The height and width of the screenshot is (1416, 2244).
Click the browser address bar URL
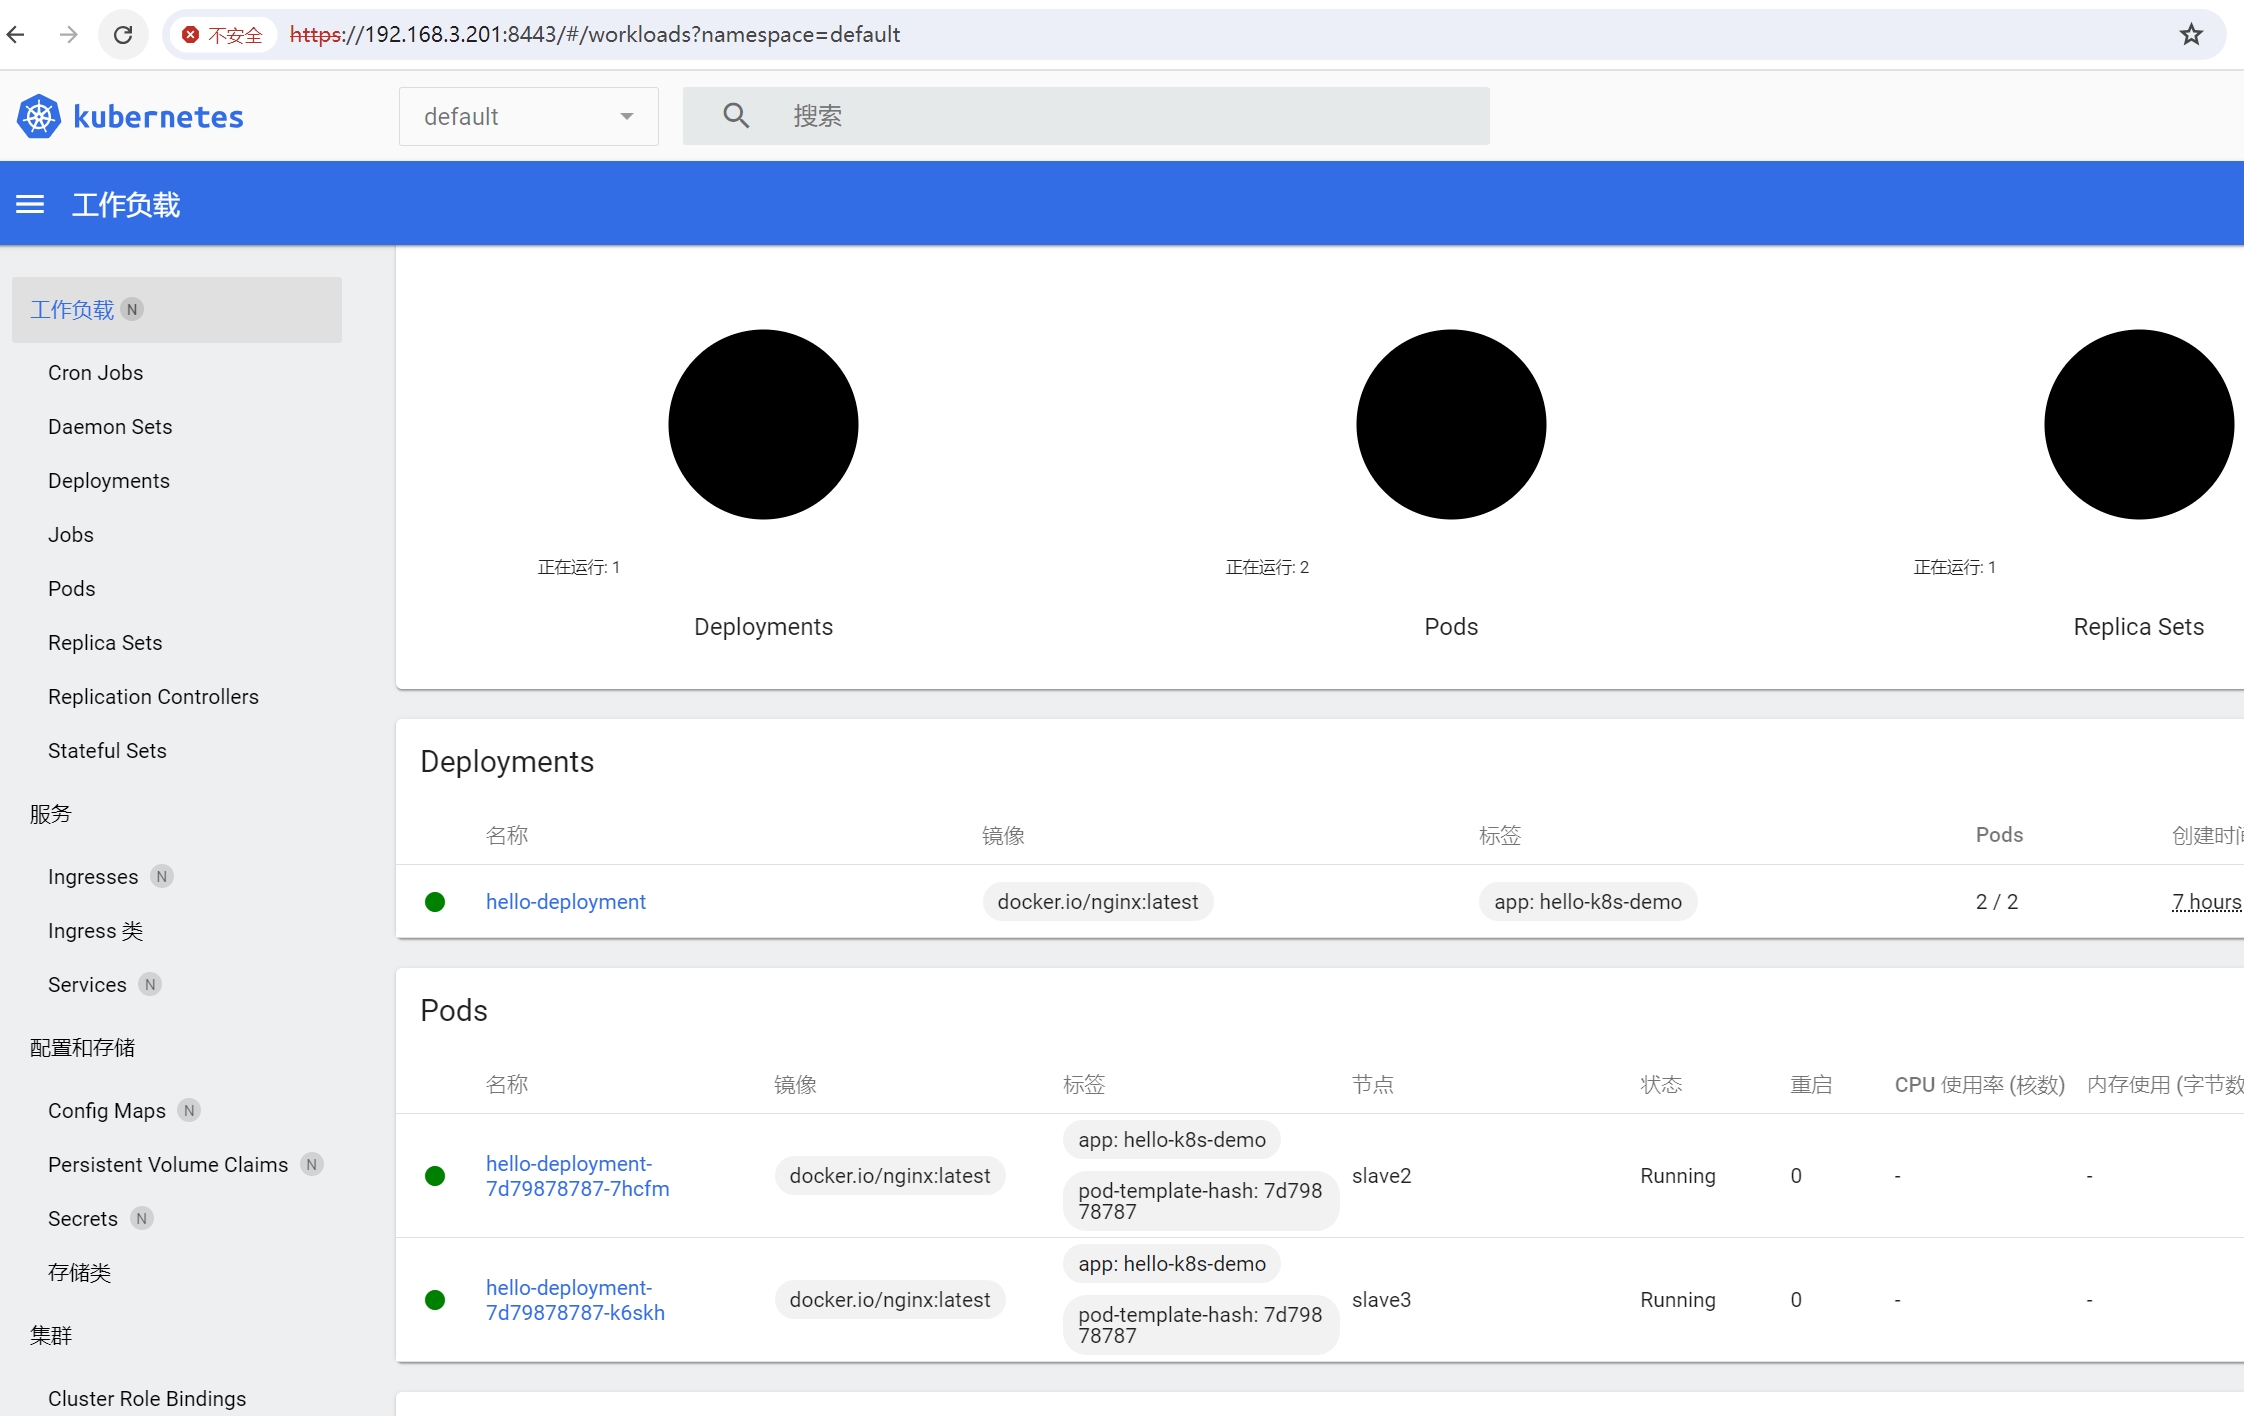click(594, 35)
